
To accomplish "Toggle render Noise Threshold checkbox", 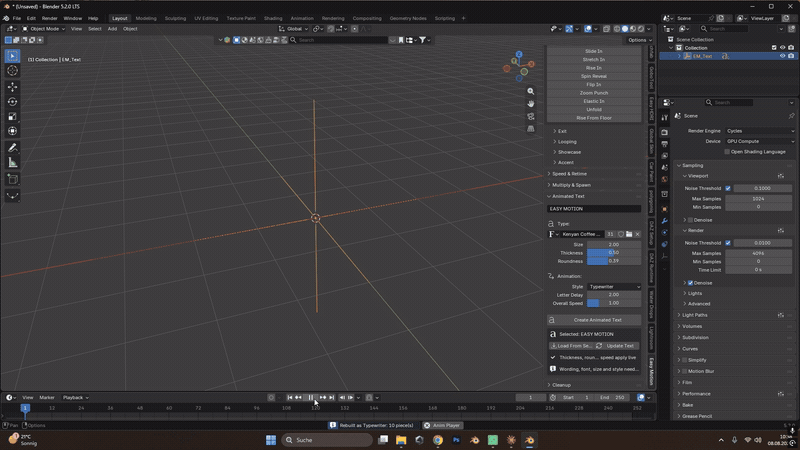I will click(x=728, y=243).
